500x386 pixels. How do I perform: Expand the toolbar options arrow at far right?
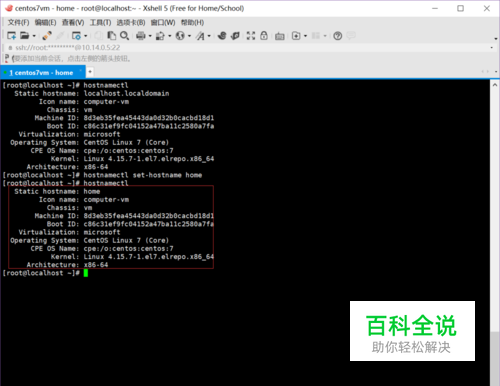tap(496, 39)
